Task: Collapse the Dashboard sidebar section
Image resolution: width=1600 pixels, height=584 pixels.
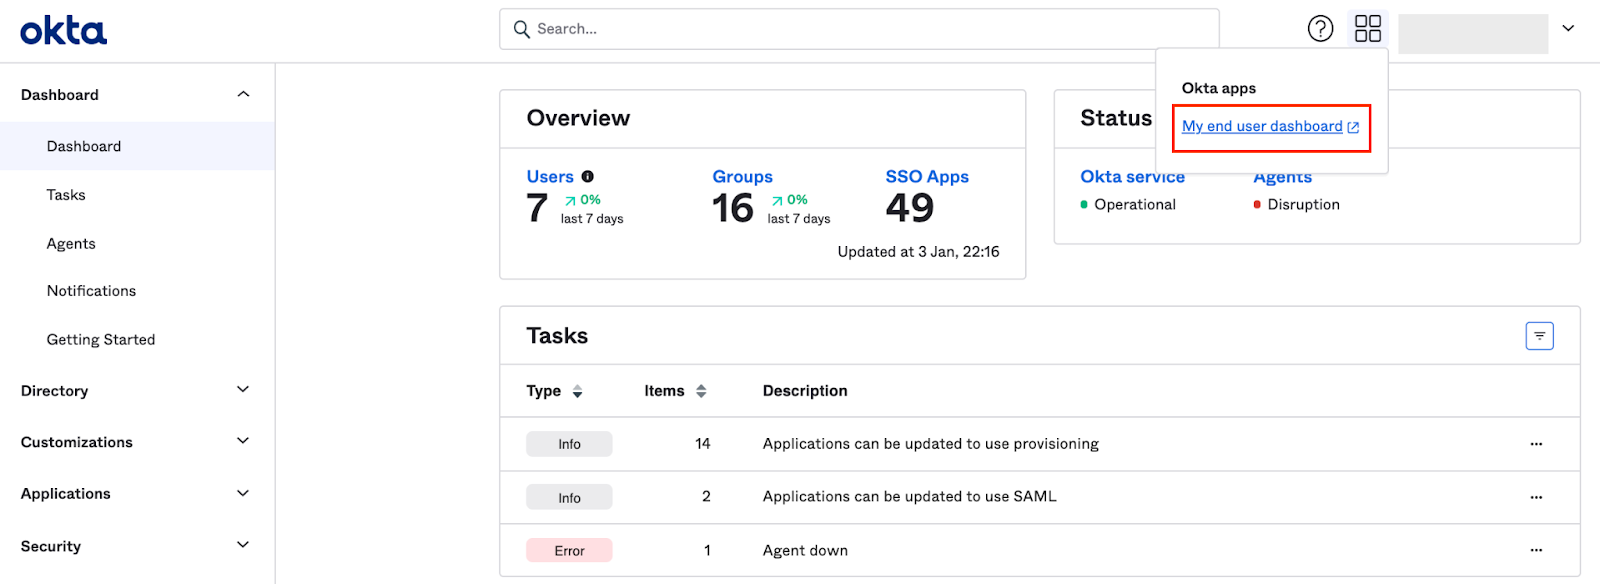Action: point(243,94)
